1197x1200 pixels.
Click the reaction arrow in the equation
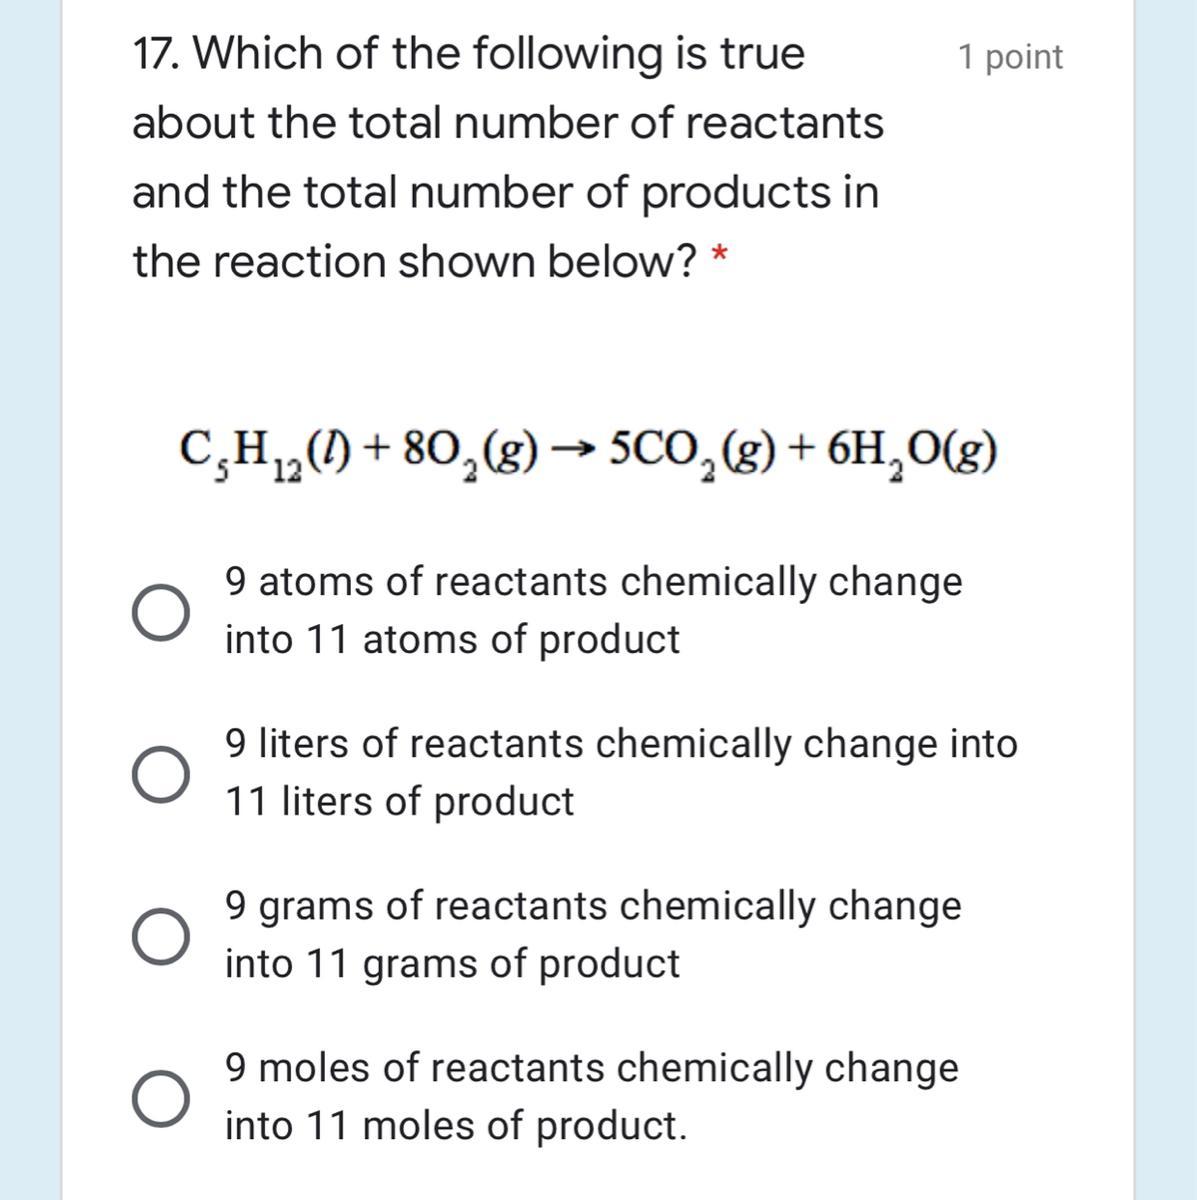[x=575, y=453]
